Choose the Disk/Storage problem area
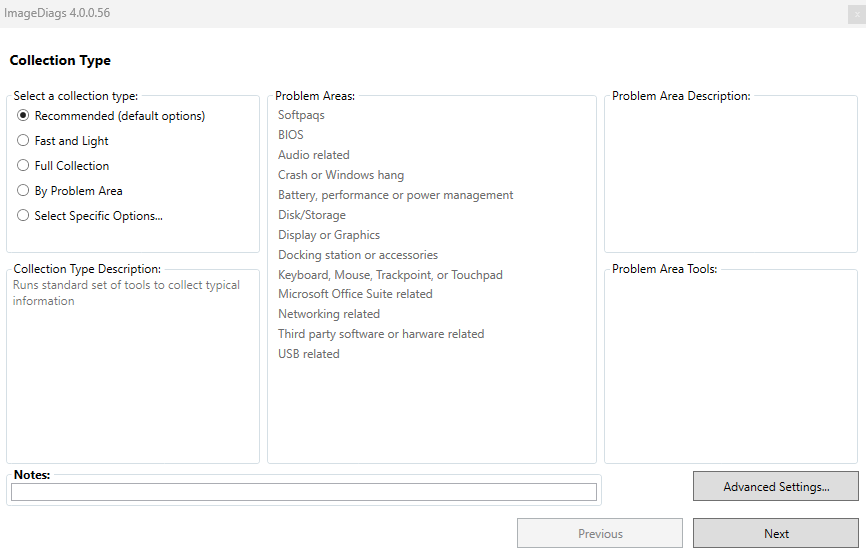This screenshot has height=557, width=866. point(312,215)
